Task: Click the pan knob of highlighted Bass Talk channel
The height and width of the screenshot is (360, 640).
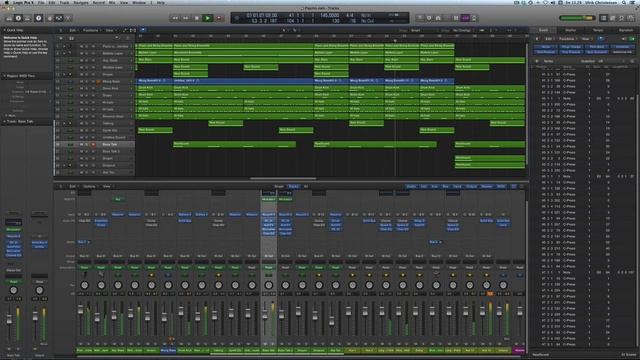Action: (269, 285)
